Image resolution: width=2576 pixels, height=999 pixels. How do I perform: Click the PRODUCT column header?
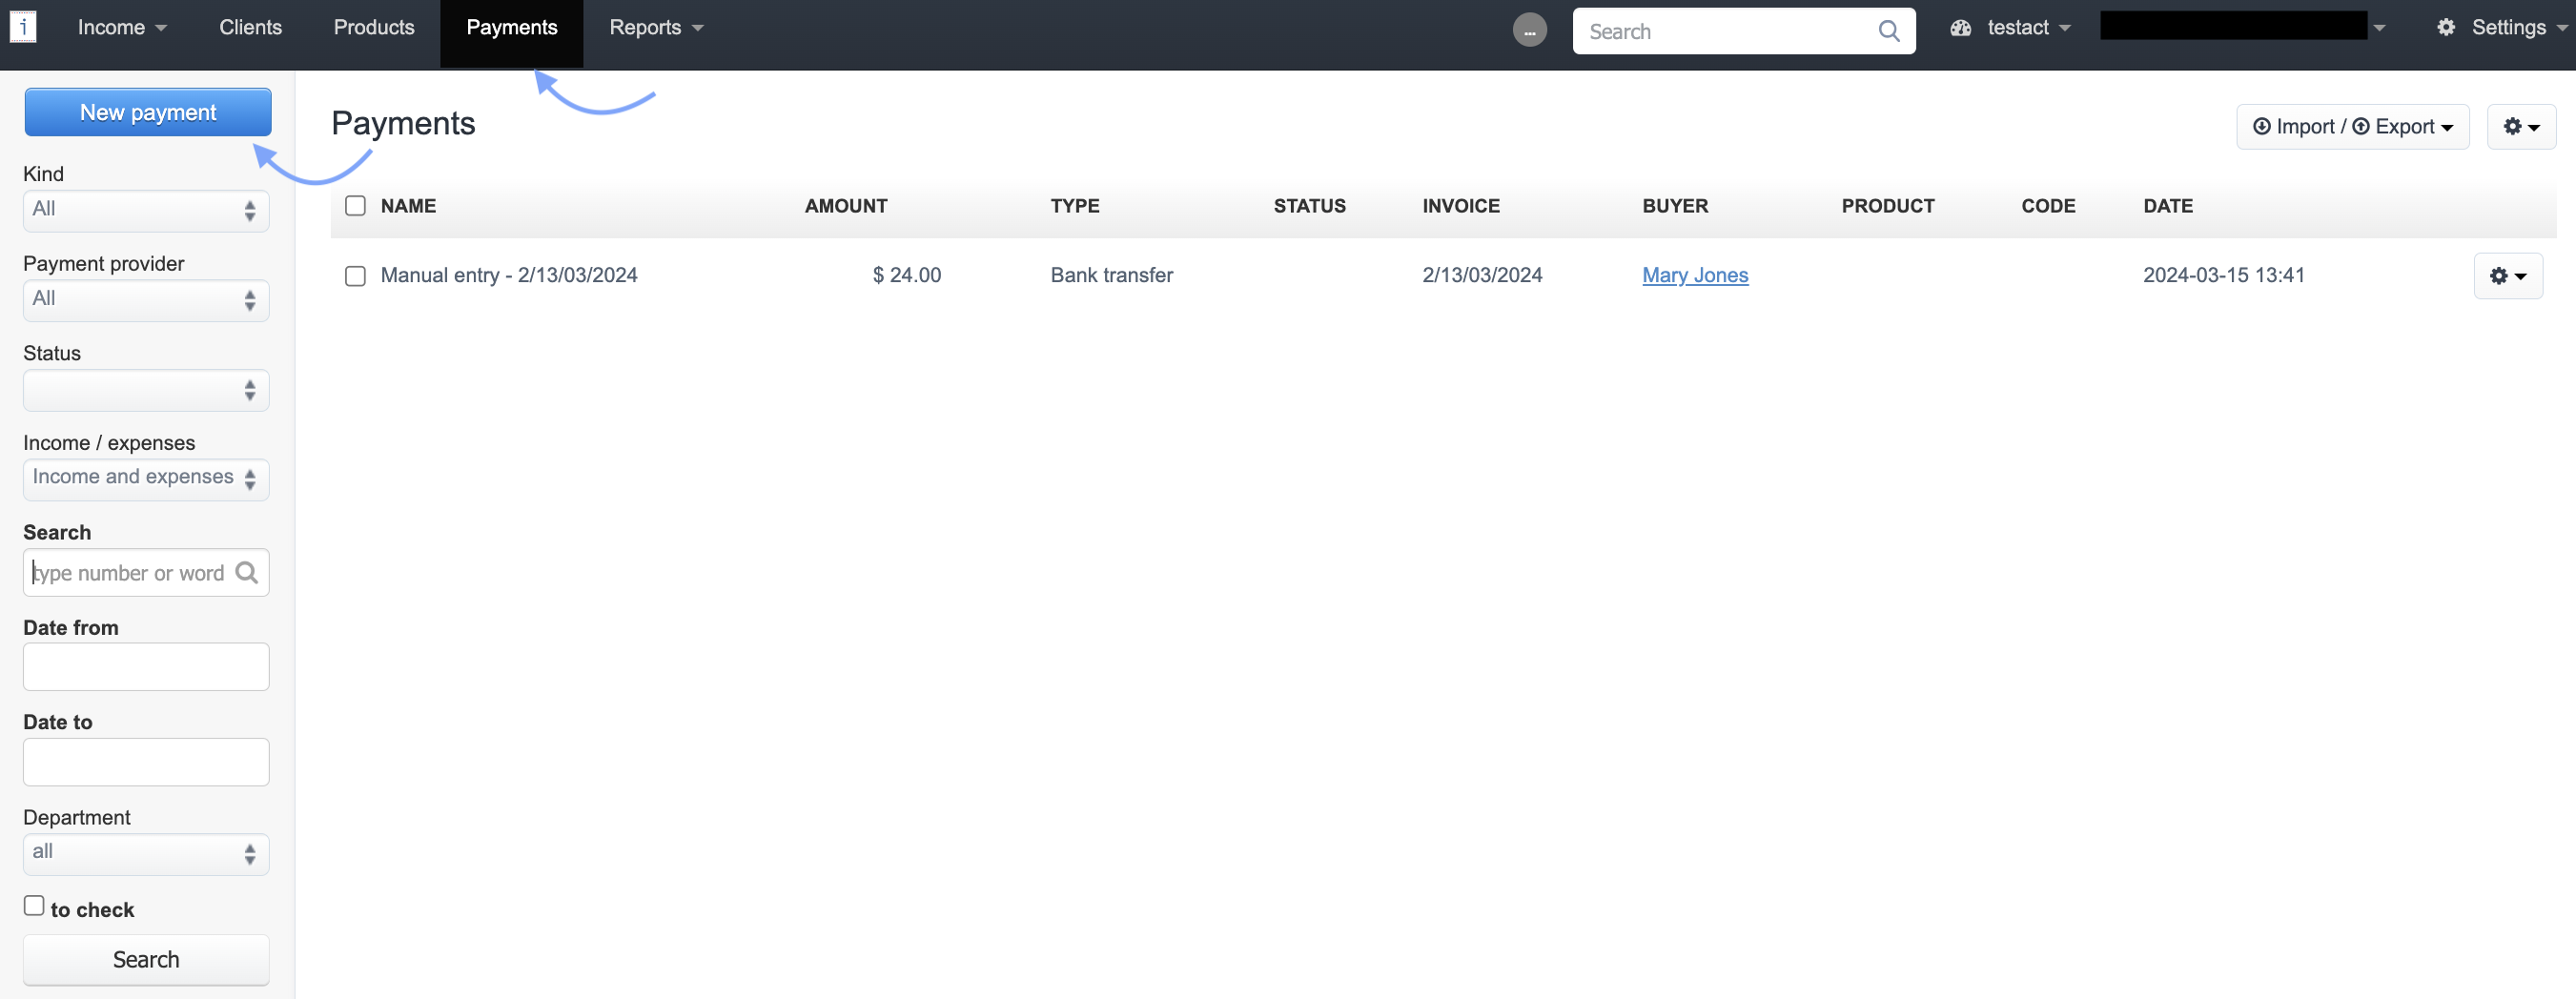(1888, 206)
